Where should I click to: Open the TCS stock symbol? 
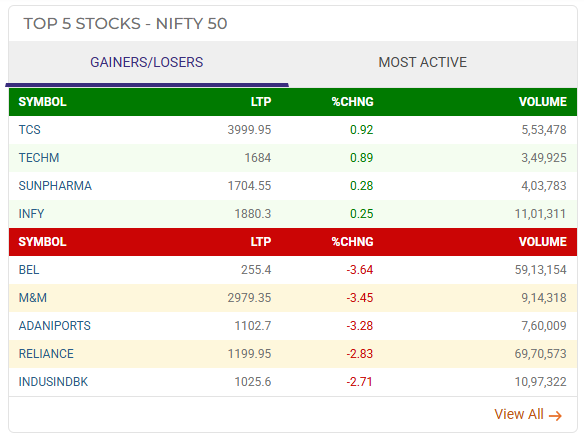tap(30, 130)
